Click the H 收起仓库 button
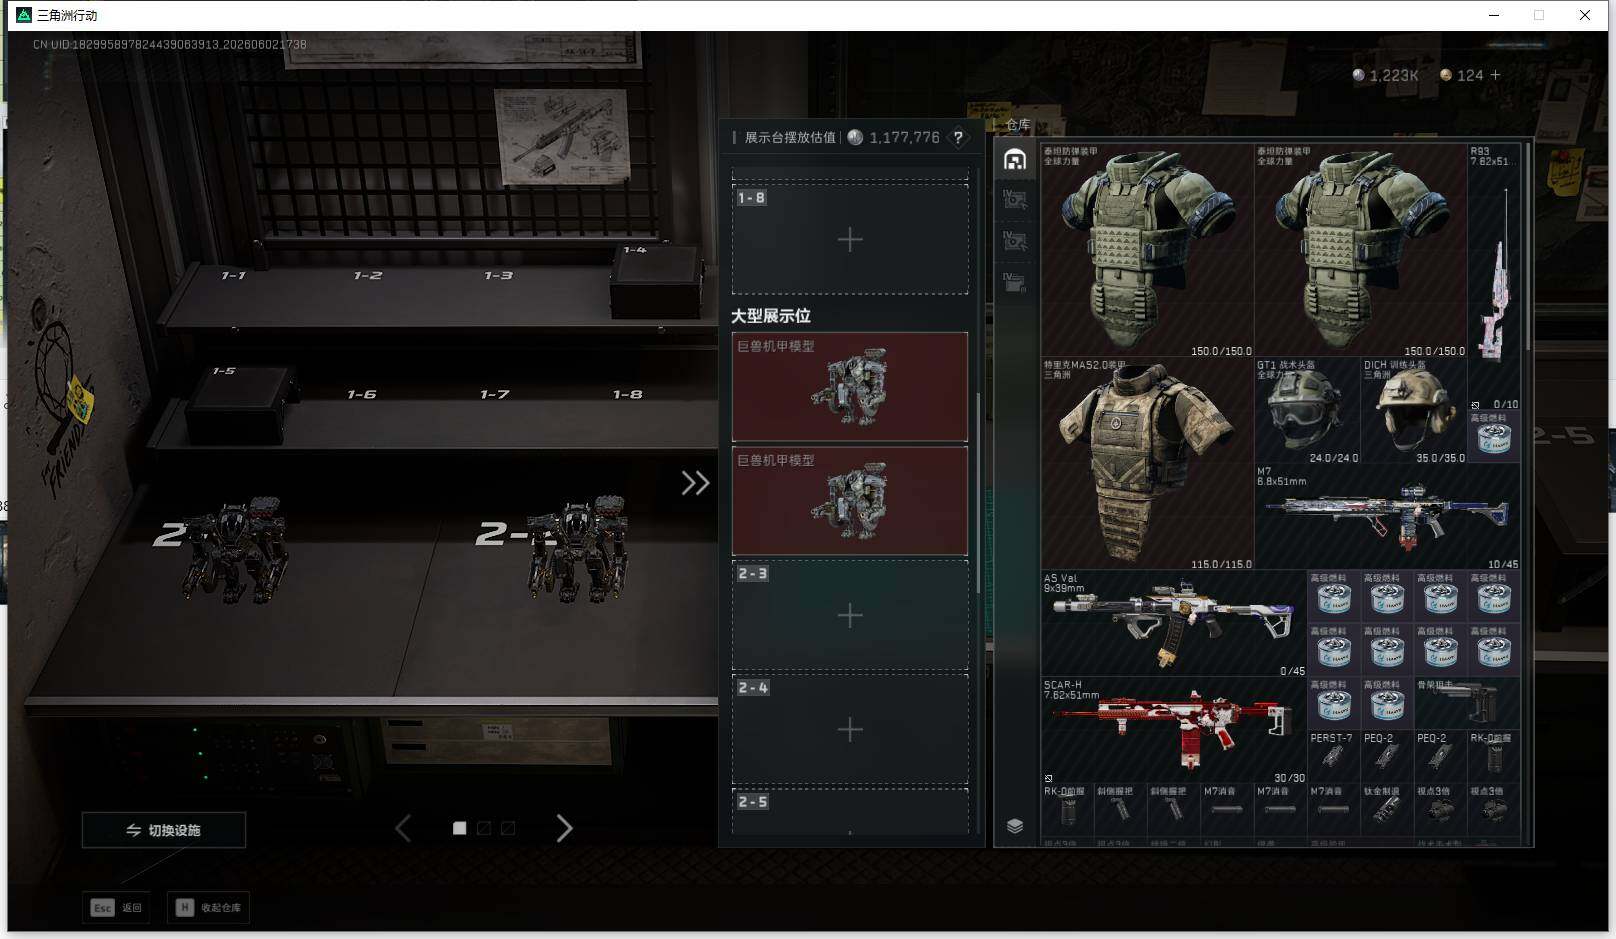 pos(209,908)
